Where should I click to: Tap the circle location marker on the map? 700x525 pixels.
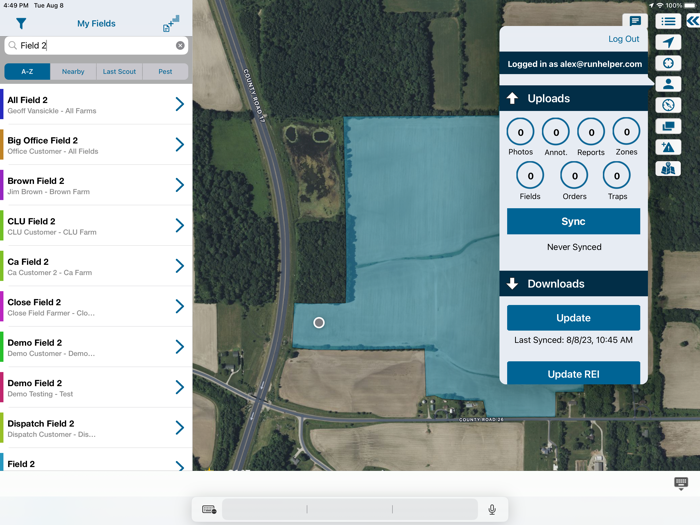(x=319, y=323)
